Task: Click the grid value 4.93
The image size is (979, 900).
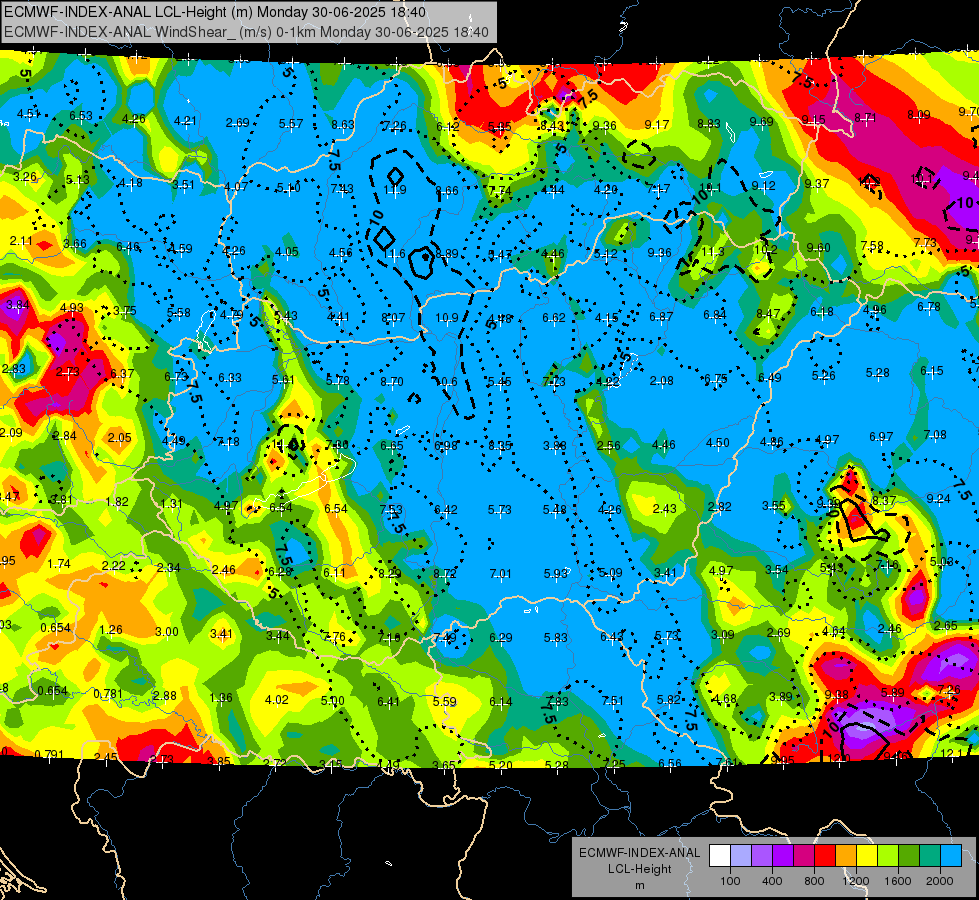Action: [72, 307]
